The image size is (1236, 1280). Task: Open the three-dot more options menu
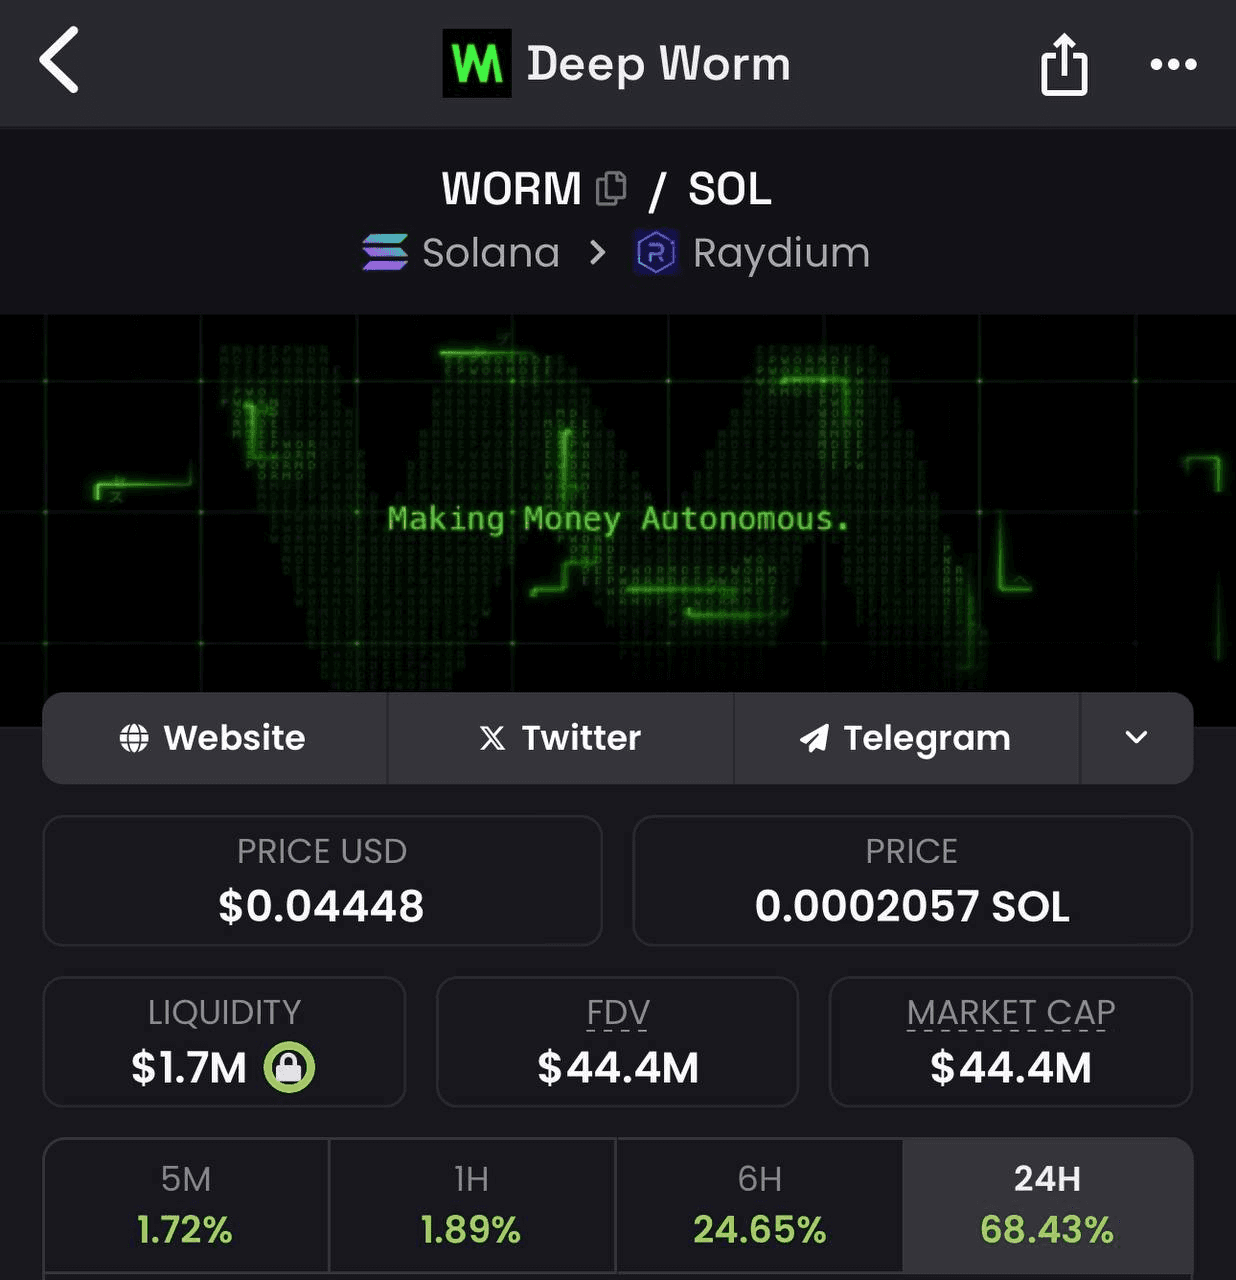click(x=1173, y=64)
